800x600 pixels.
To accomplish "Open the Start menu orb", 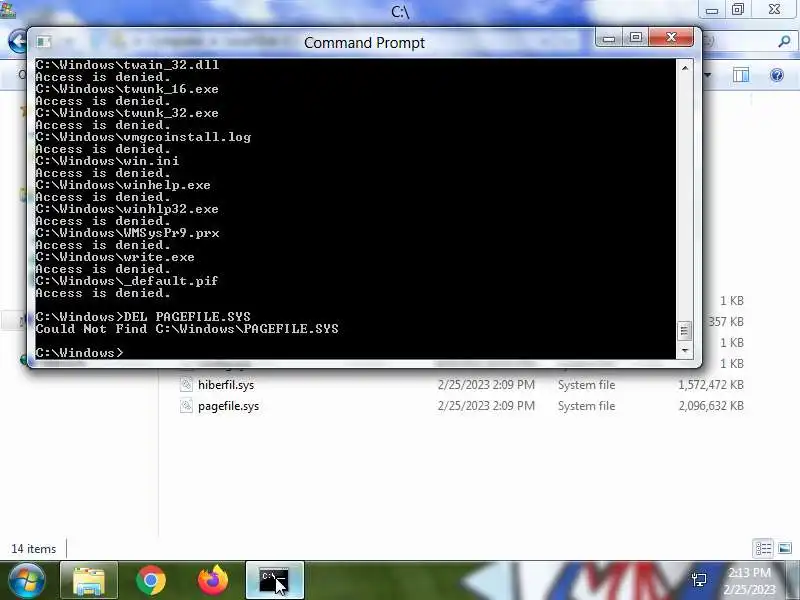I will click(26, 580).
